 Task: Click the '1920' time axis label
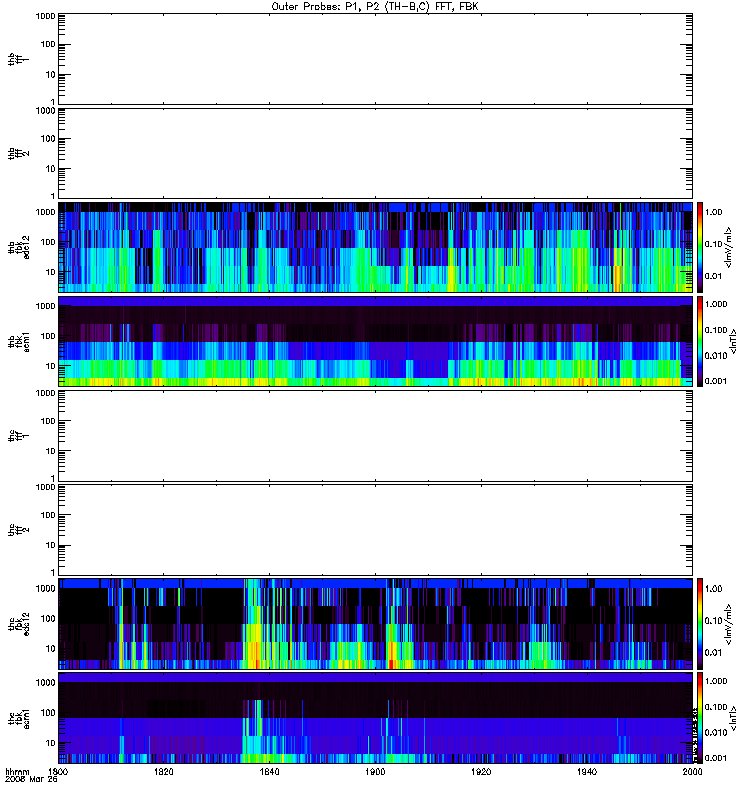point(481,771)
